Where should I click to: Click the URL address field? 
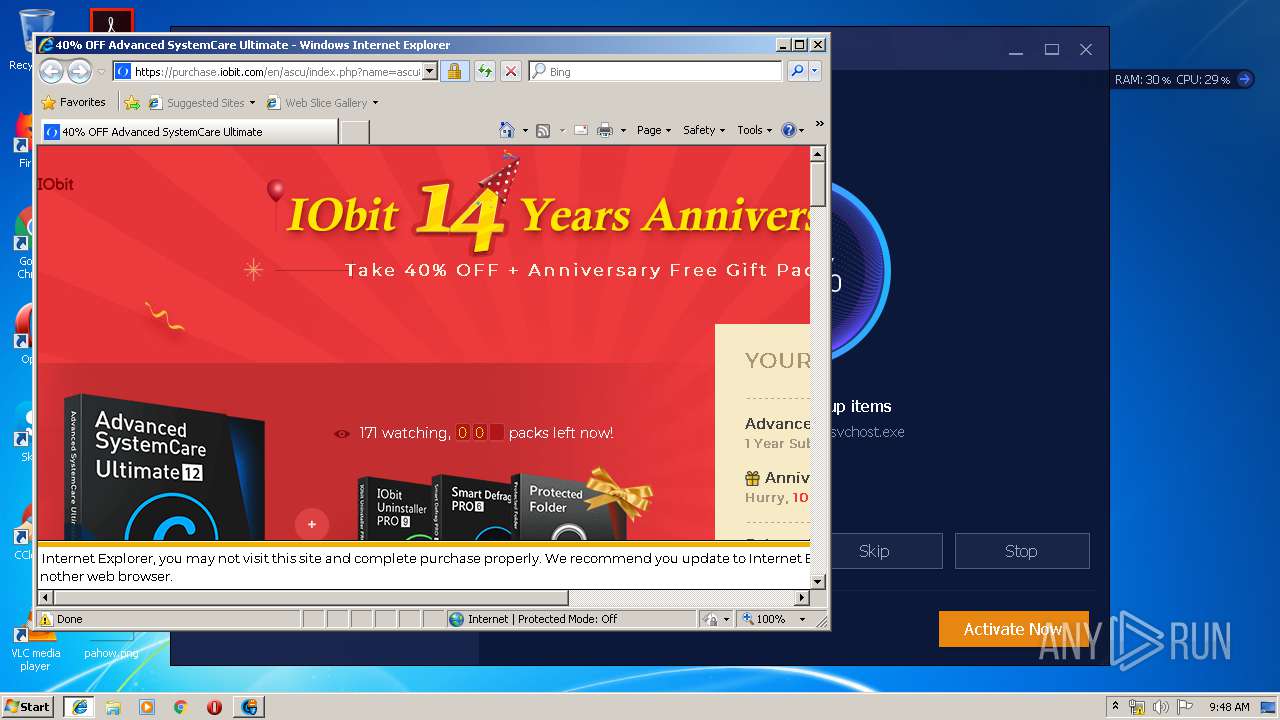(277, 71)
